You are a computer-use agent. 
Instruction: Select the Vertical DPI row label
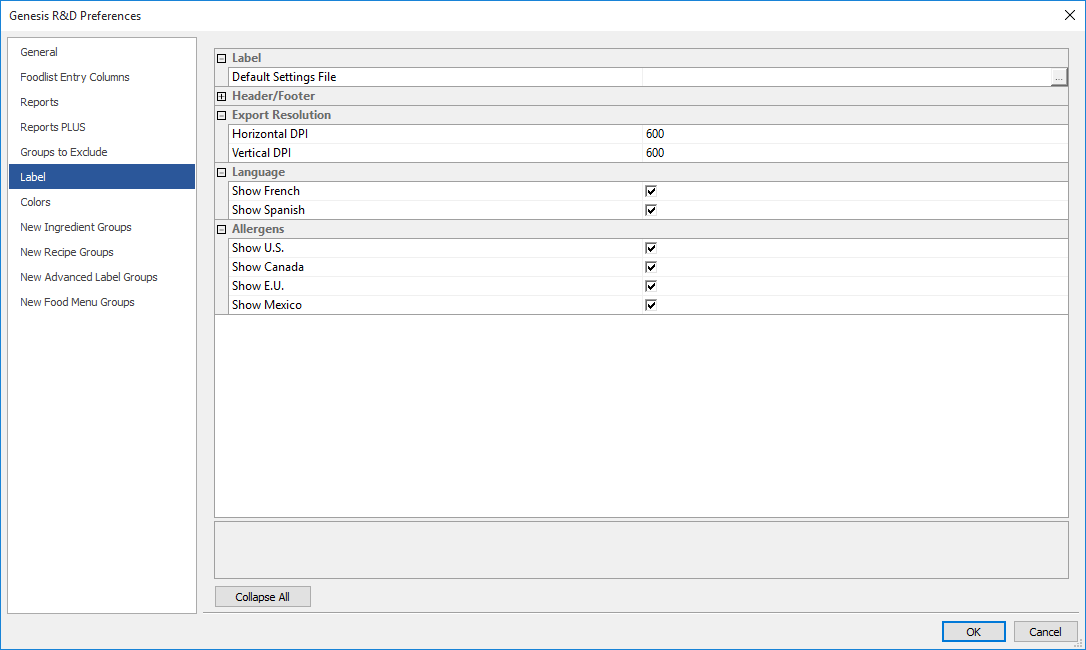click(x=261, y=153)
